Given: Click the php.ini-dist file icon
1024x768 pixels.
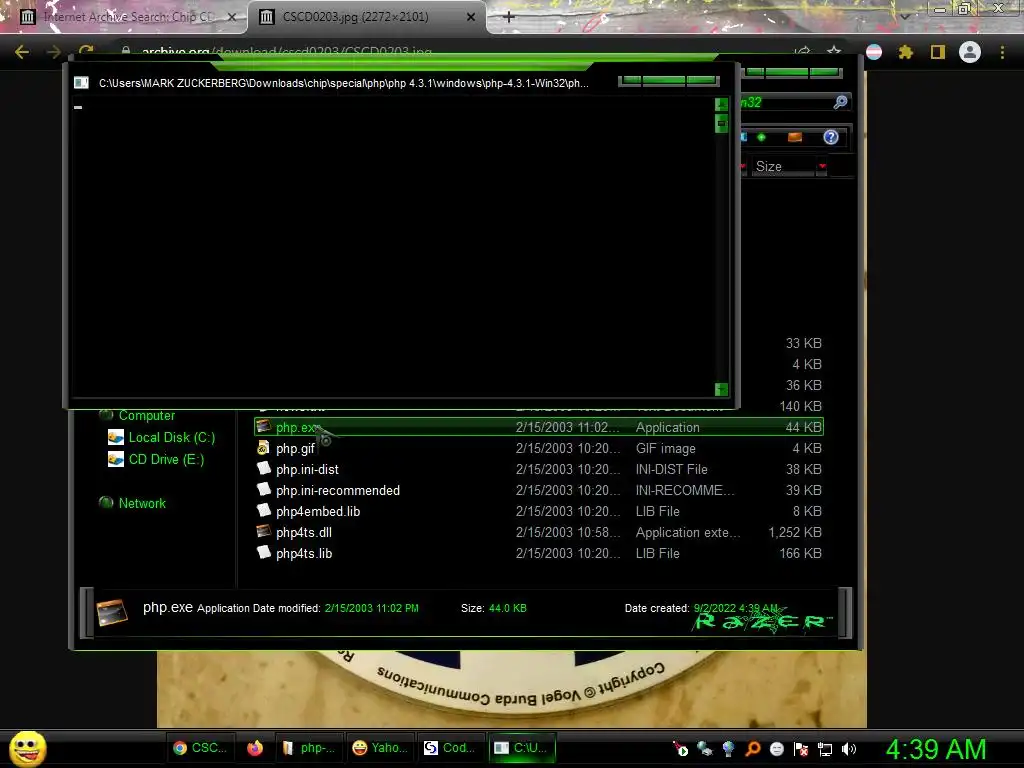Looking at the screenshot, I should point(264,468).
